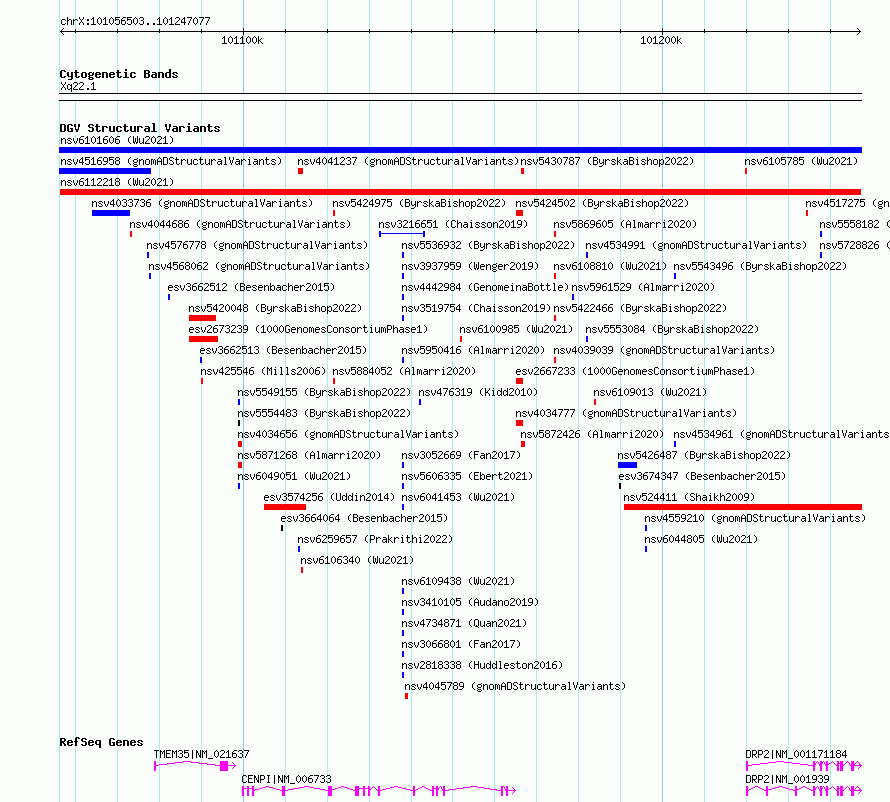Screen dimensions: 890x802
Task: Click the nsv6101606 (Wu2021) variant label
Action: tap(117, 140)
